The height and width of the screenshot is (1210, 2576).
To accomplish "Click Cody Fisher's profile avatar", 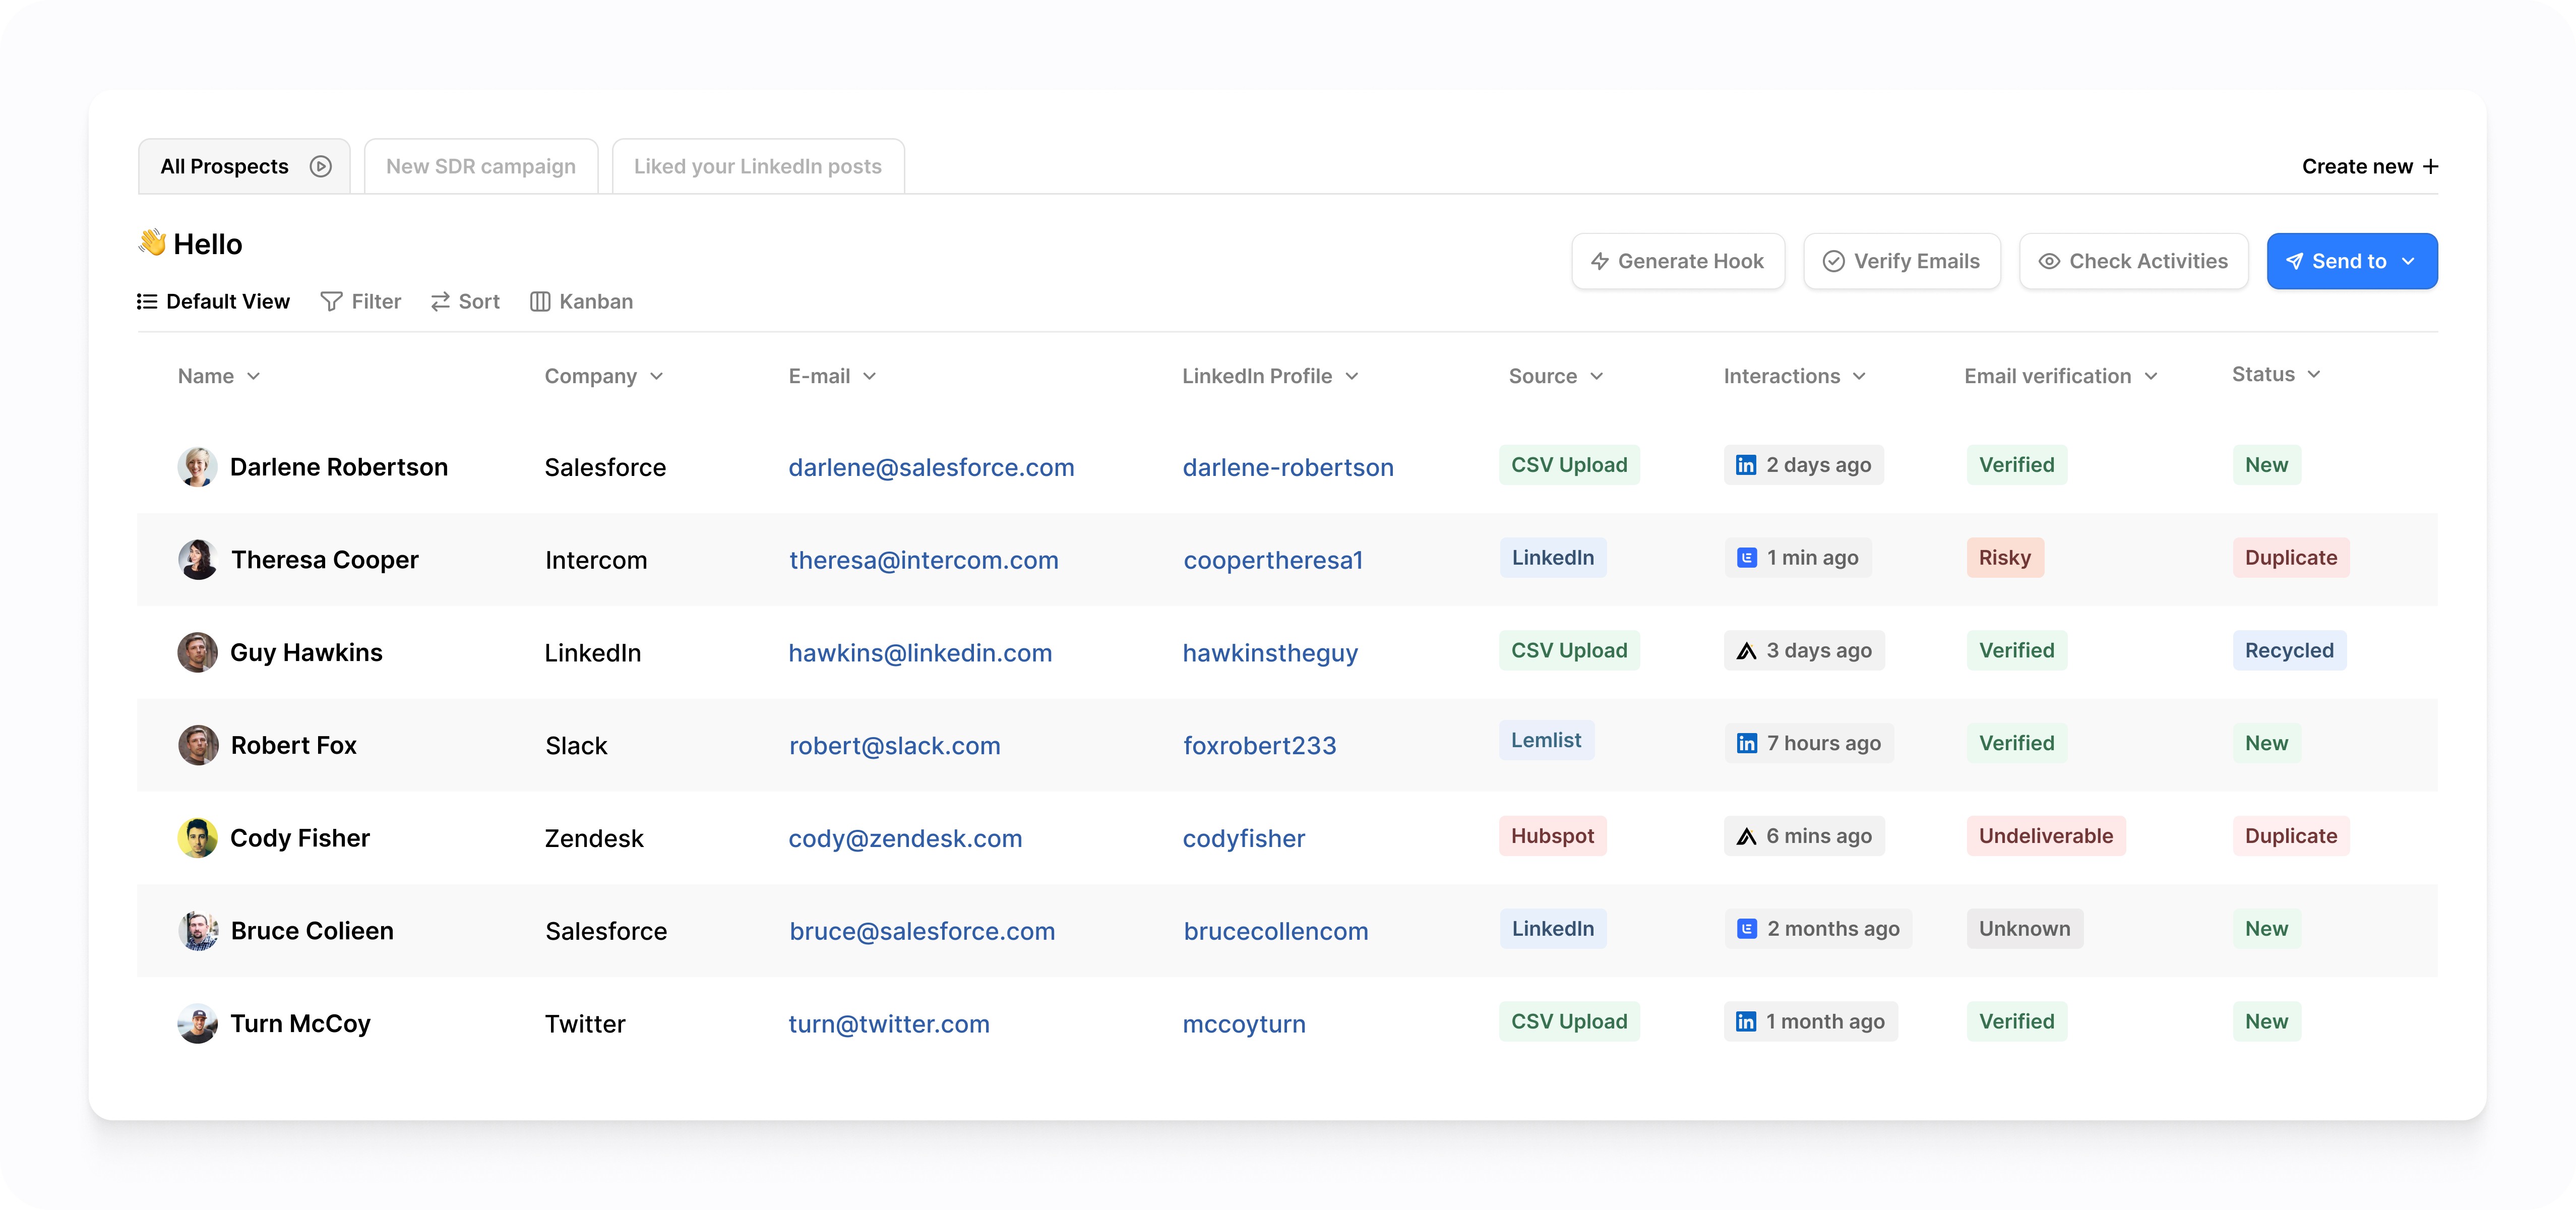I will click(x=198, y=837).
